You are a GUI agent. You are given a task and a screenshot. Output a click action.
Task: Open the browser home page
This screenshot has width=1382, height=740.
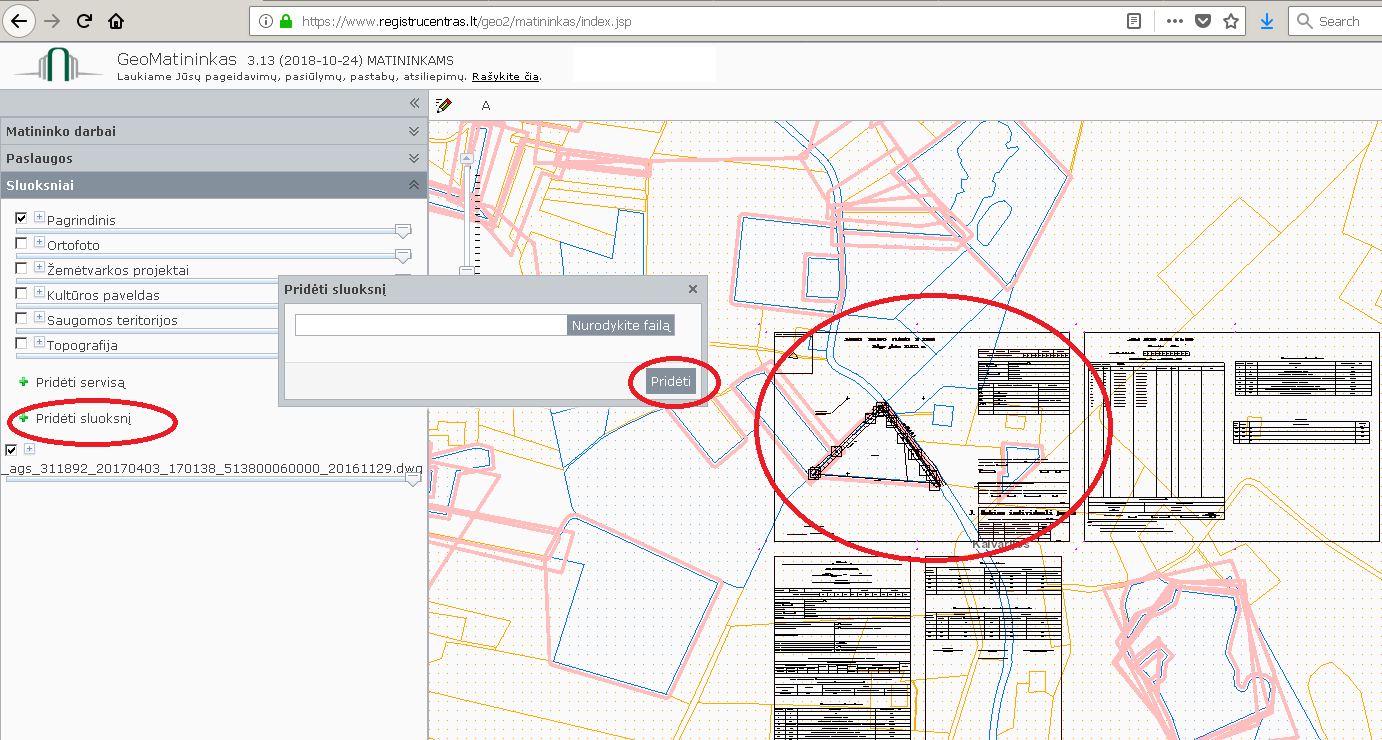coord(116,20)
